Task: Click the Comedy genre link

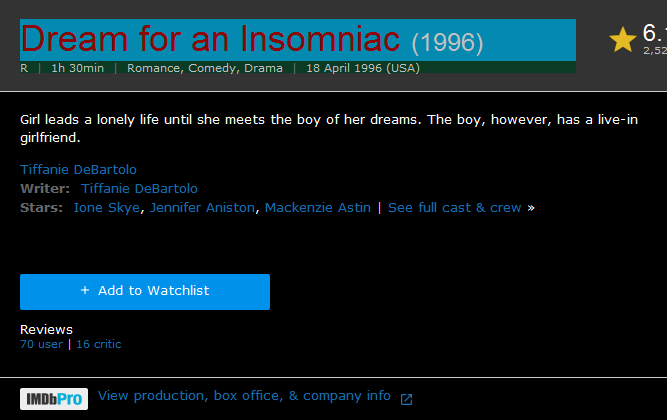Action: [214, 68]
